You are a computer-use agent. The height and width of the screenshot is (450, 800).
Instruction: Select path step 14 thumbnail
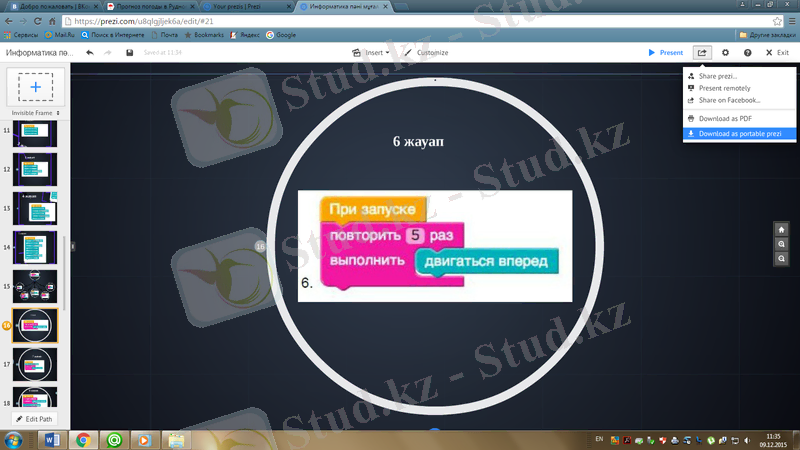tap(35, 248)
